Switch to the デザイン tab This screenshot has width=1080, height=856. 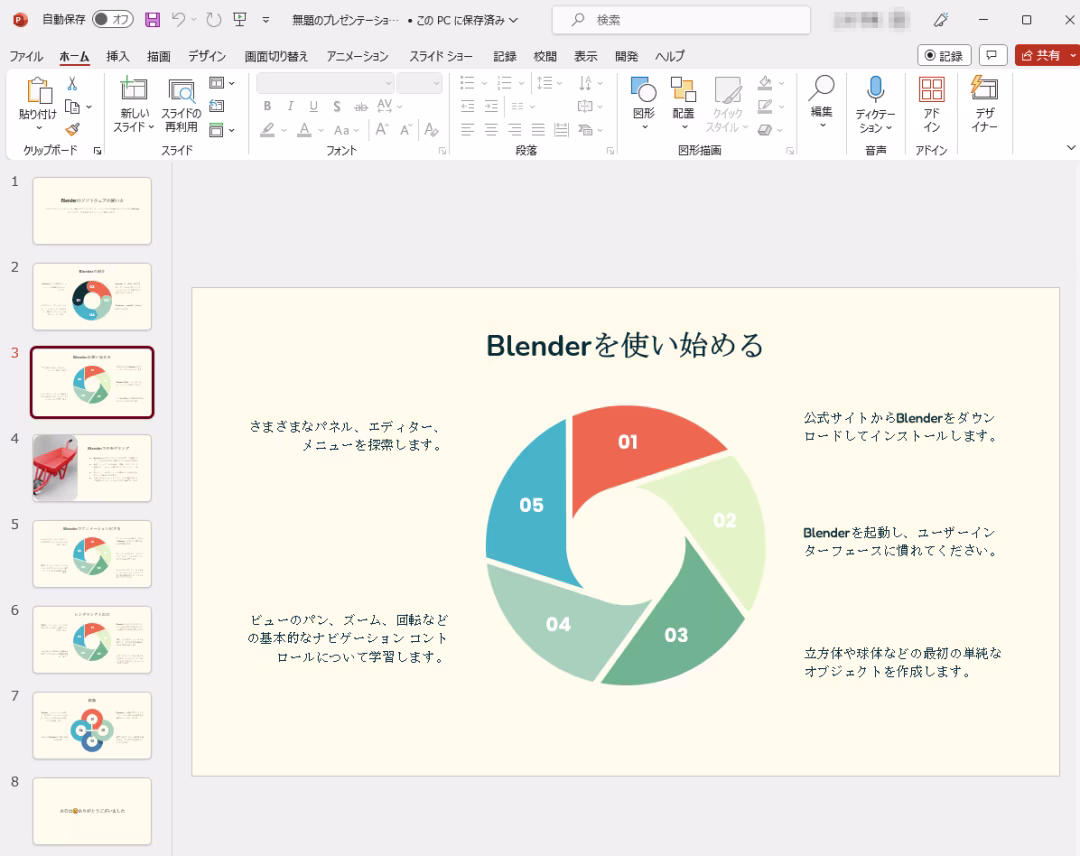pos(207,56)
